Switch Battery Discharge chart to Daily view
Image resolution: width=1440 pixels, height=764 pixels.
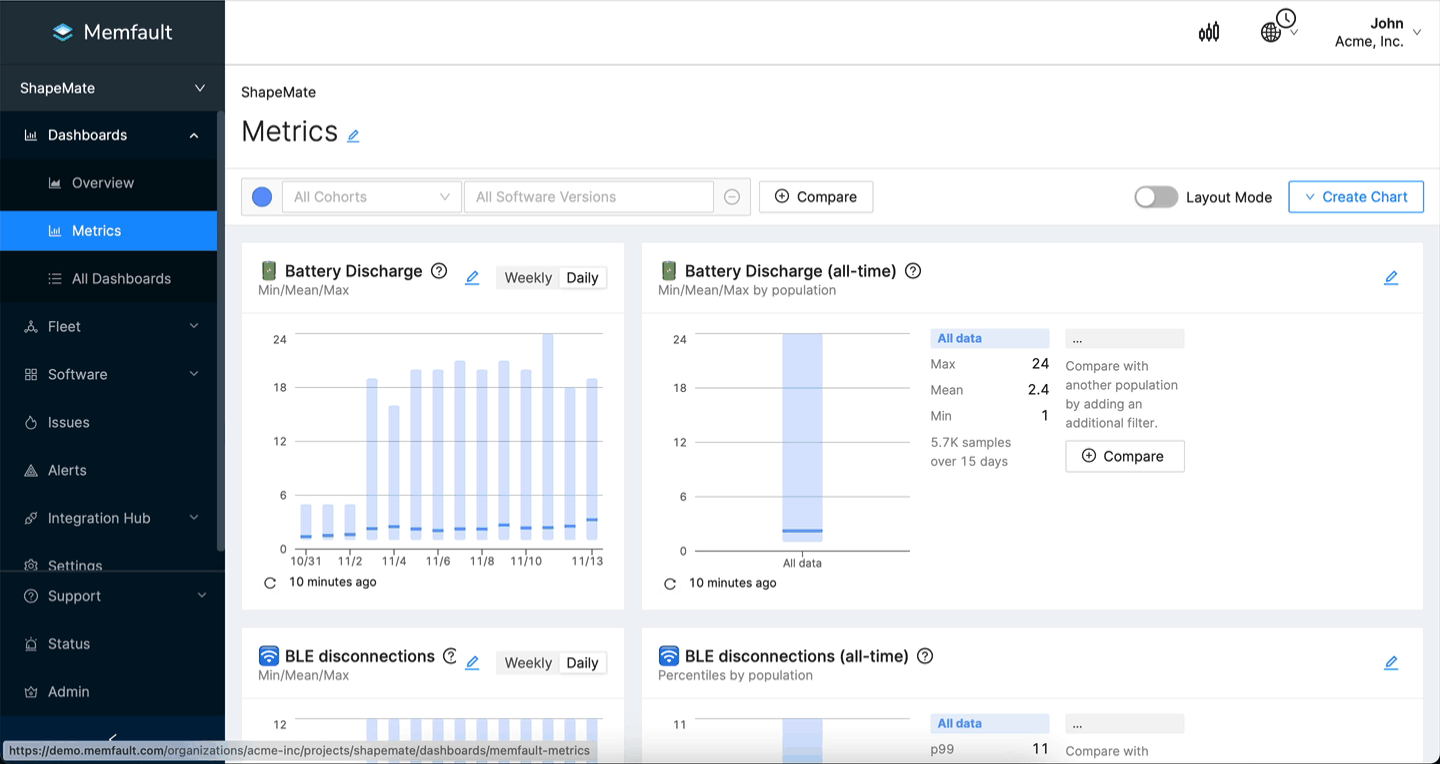coord(582,277)
